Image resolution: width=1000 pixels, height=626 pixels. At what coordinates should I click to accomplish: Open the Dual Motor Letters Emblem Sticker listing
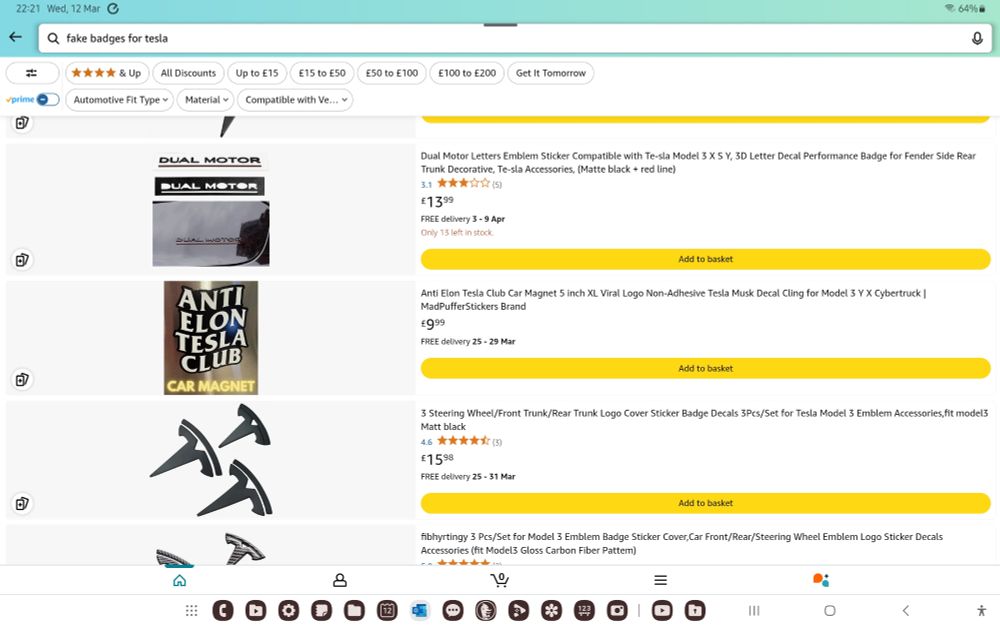coord(698,163)
